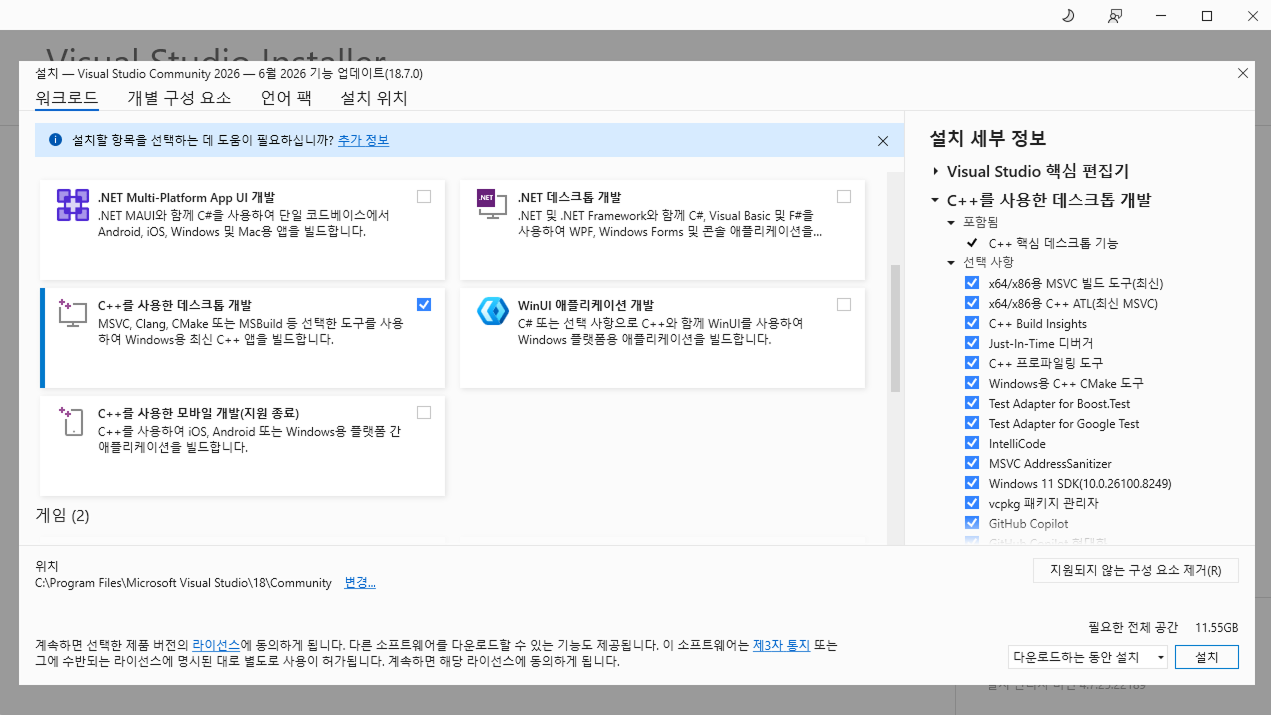
Task: Switch to the 언어 팩 tab
Action: 286,98
